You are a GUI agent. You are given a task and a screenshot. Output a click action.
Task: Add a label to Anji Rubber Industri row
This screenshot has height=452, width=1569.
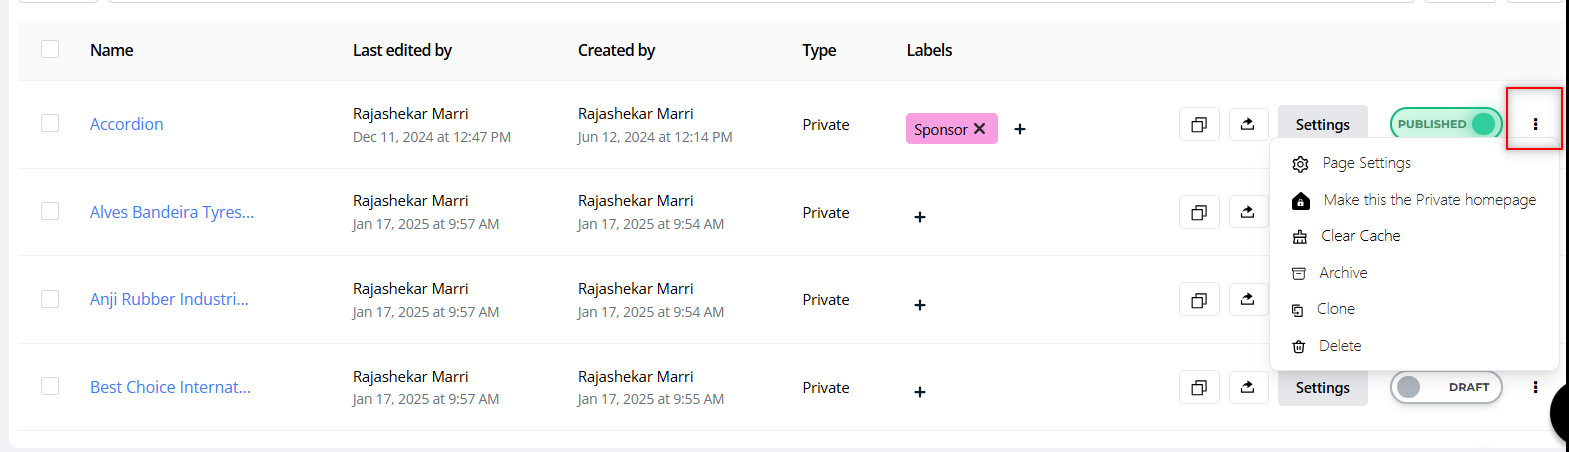920,305
